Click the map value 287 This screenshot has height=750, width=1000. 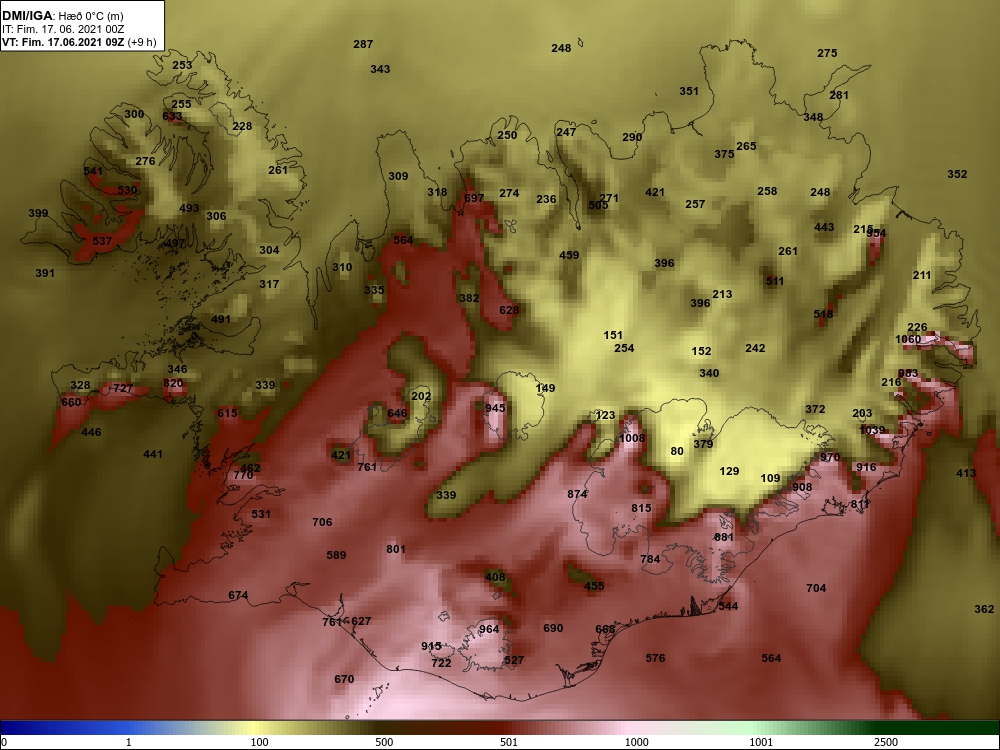363,44
